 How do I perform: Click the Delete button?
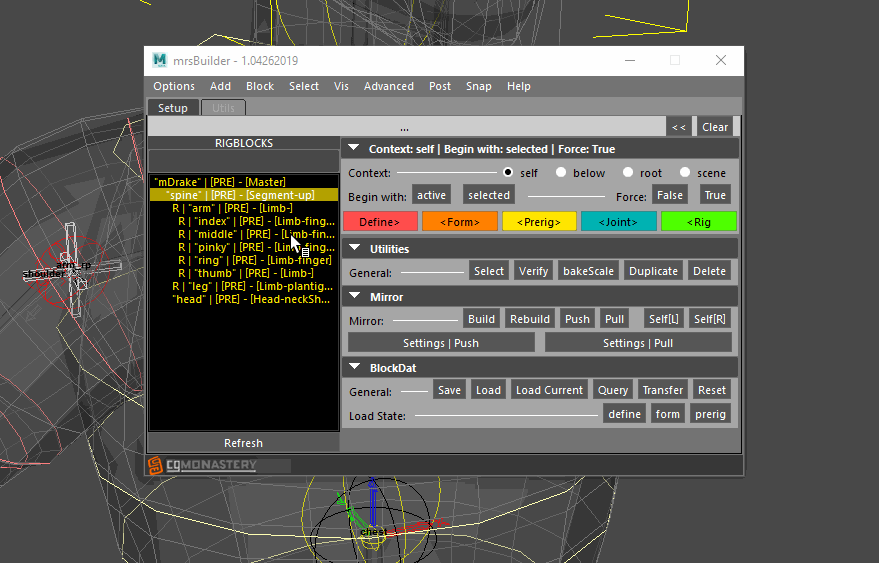click(x=709, y=271)
